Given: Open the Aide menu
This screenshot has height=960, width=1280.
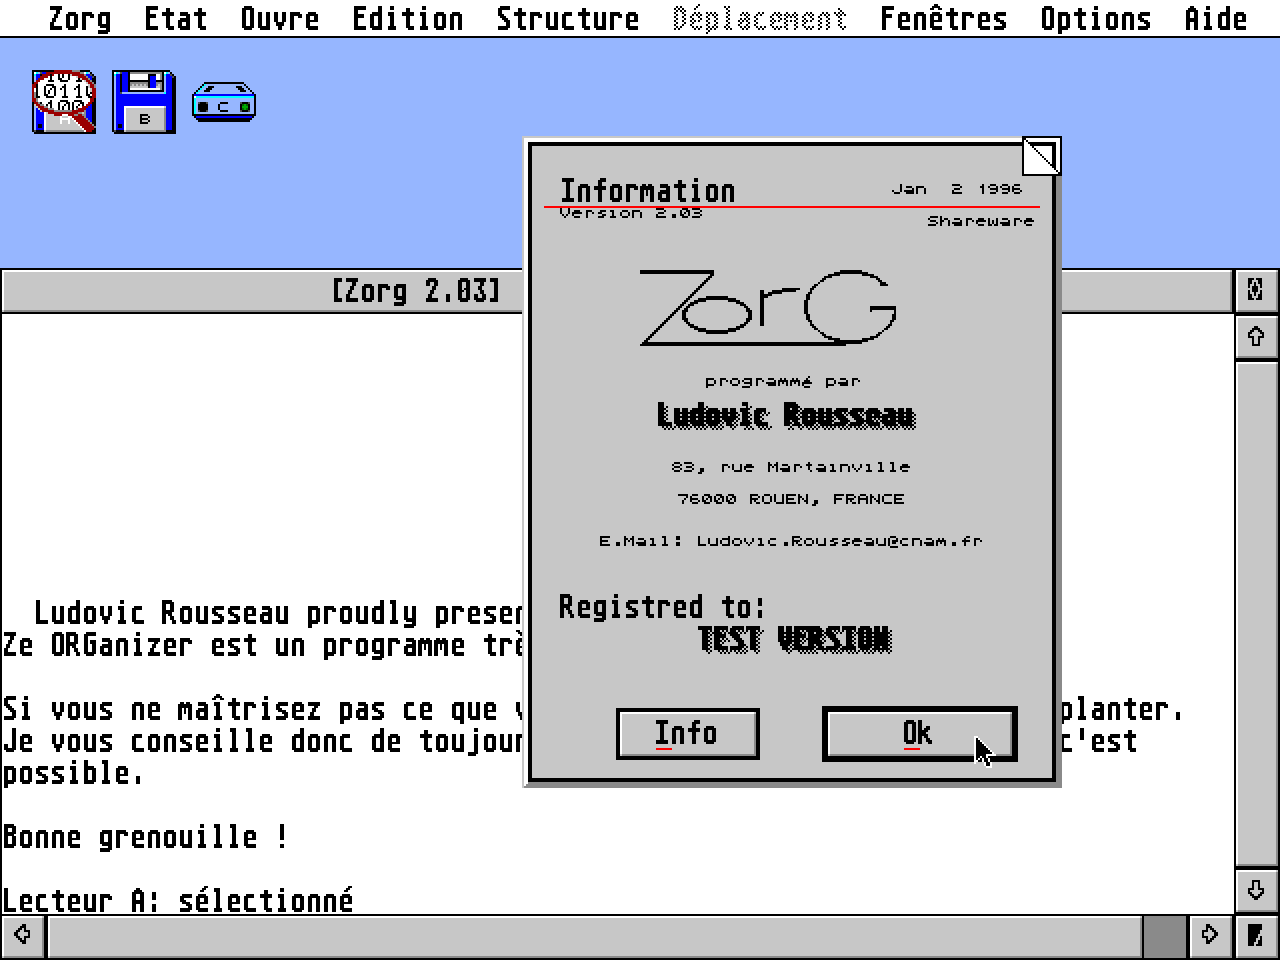Looking at the screenshot, I should [x=1215, y=17].
